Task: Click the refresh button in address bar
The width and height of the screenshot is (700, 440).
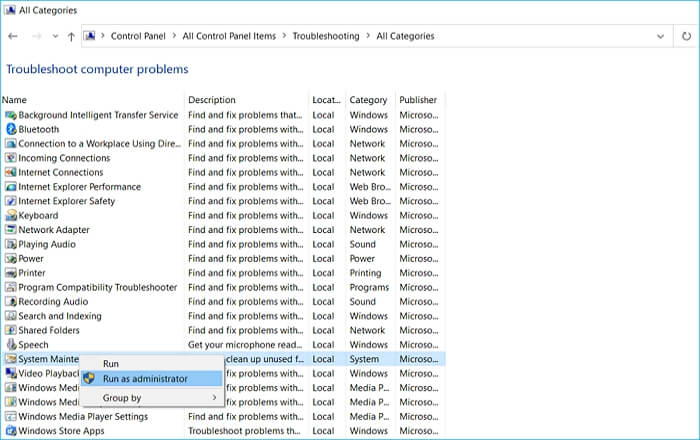Action: click(686, 36)
